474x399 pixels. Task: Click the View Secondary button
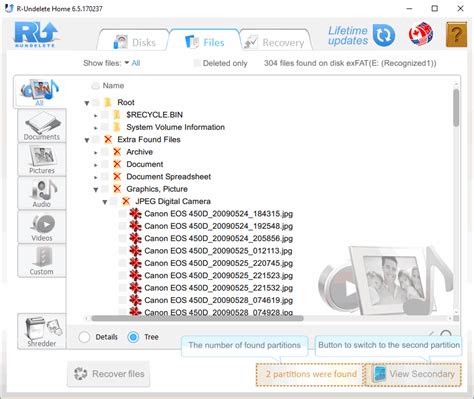click(414, 374)
